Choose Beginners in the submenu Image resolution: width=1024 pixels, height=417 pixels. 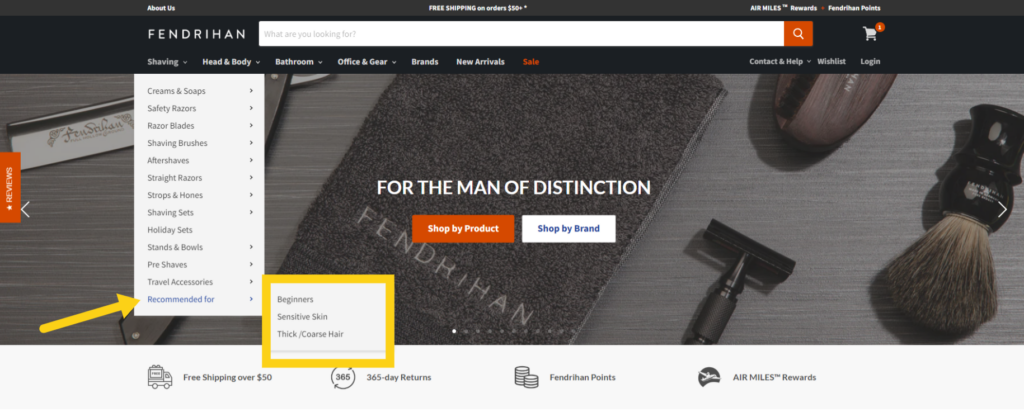(295, 300)
